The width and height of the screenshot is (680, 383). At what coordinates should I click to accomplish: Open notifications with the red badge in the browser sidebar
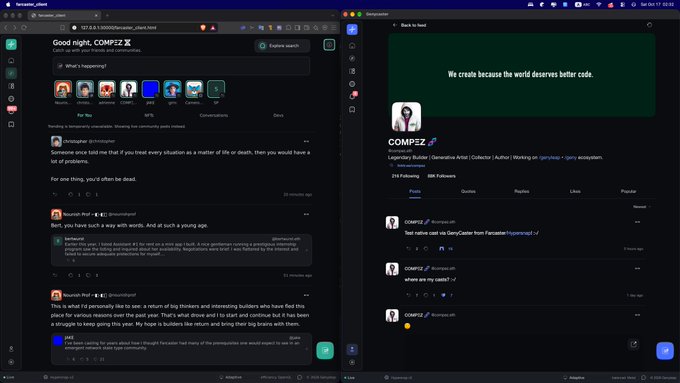pyautogui.click(x=11, y=110)
